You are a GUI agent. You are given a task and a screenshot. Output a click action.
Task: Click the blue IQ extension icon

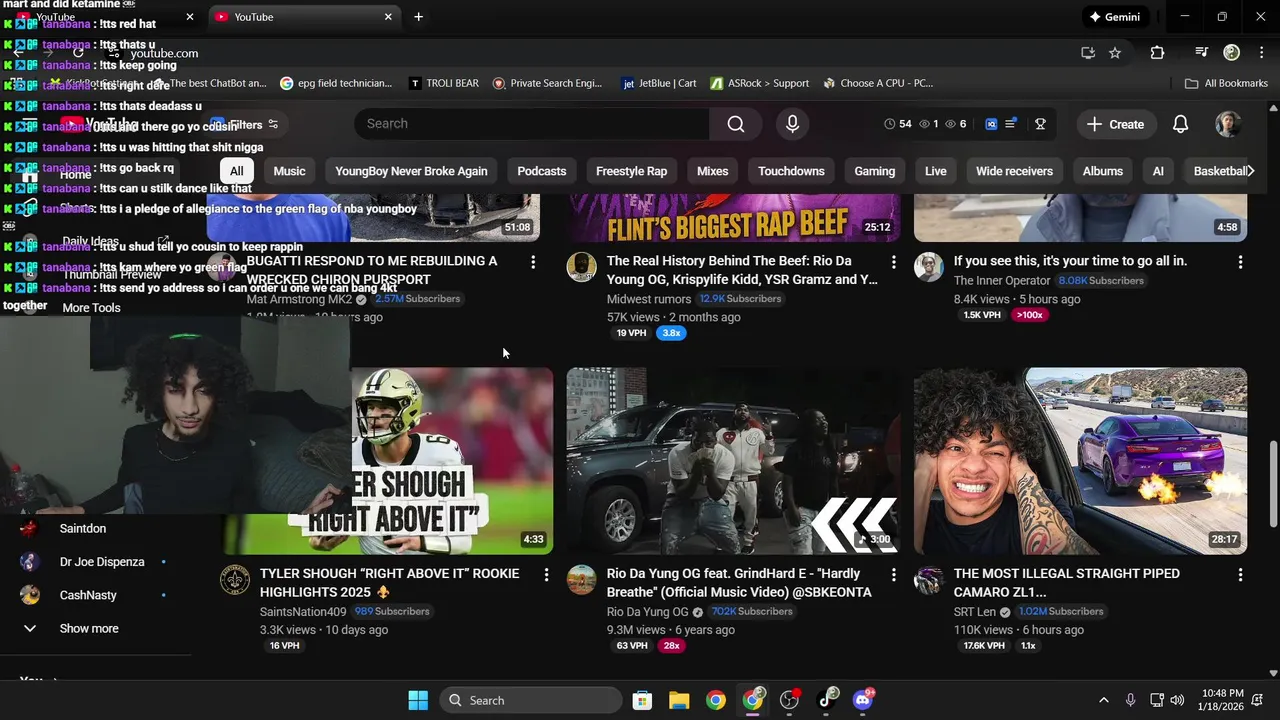click(x=991, y=124)
